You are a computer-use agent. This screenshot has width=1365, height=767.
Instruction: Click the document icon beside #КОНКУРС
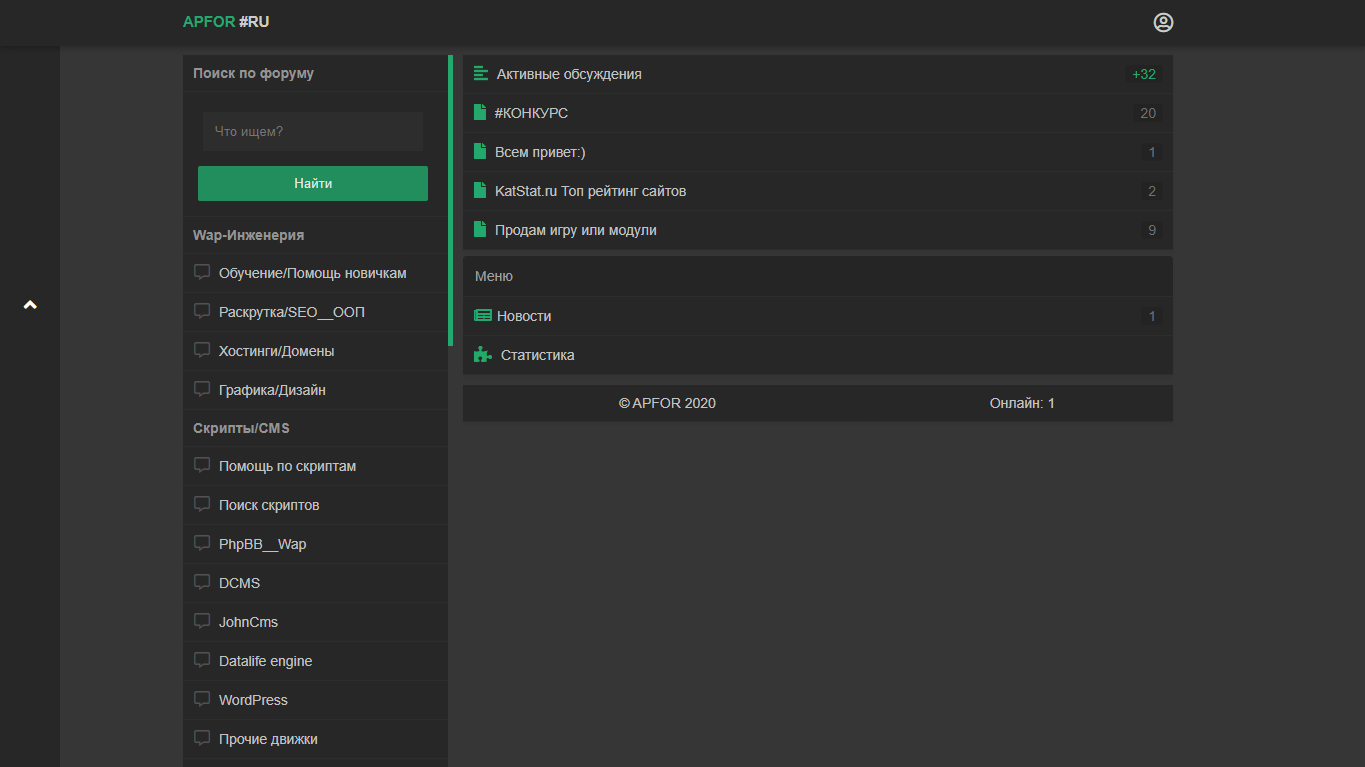(480, 112)
